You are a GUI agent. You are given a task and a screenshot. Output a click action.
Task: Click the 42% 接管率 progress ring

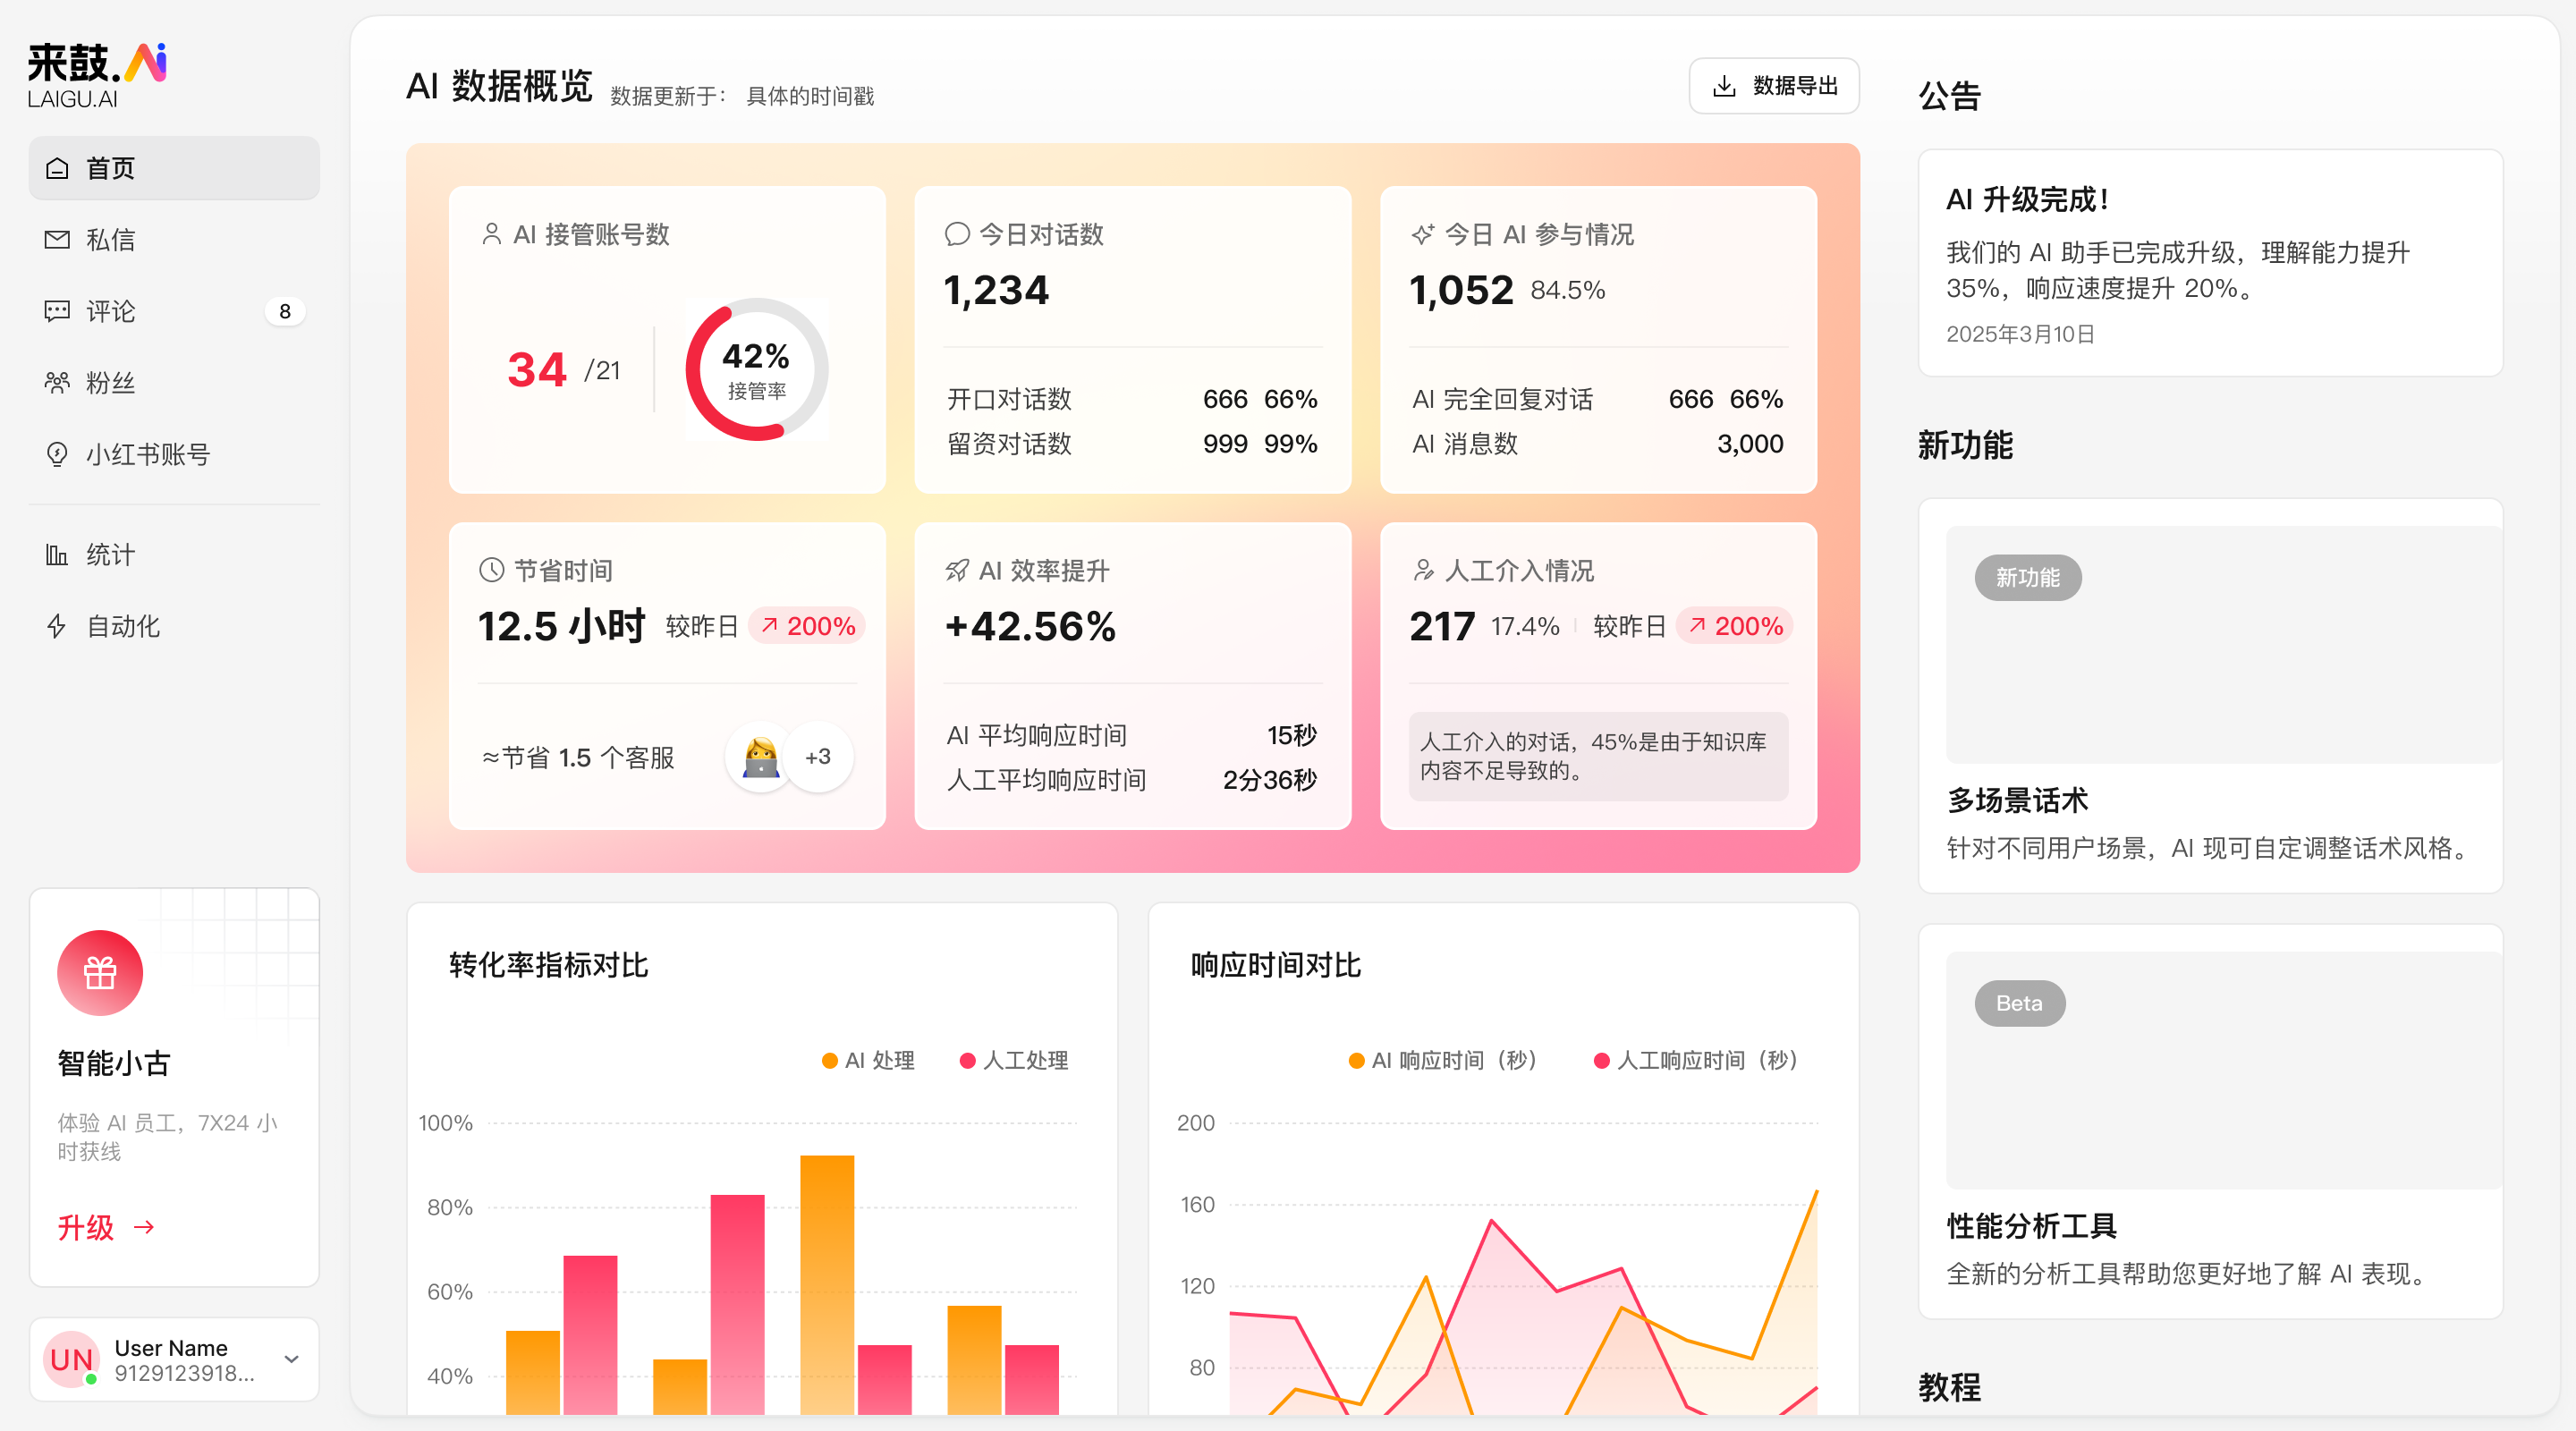tap(756, 370)
